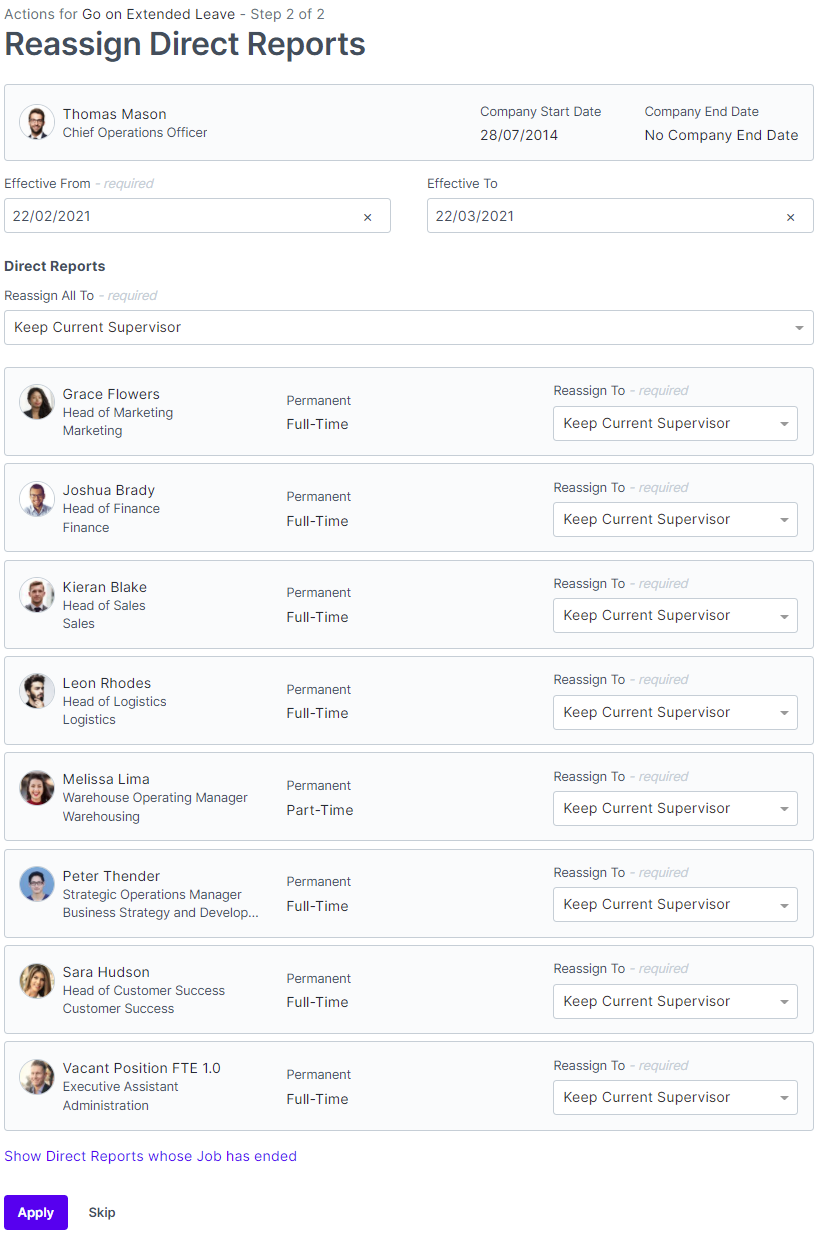
Task: Click the Apply button
Action: click(35, 1212)
